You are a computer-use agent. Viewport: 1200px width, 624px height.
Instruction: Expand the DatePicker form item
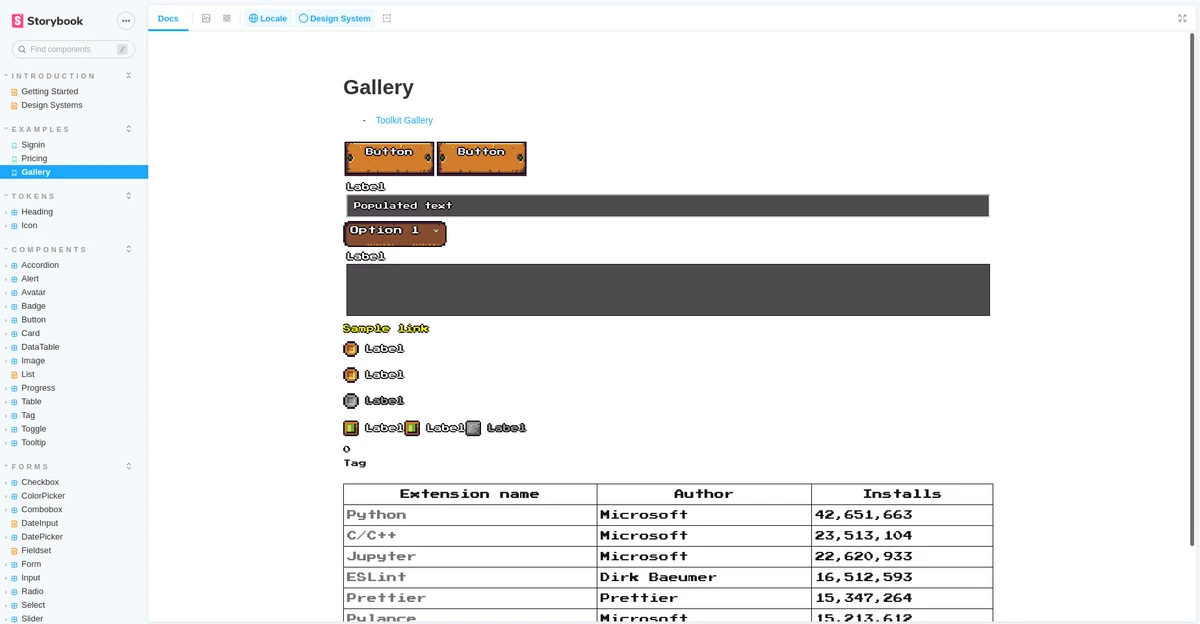click(x=42, y=537)
